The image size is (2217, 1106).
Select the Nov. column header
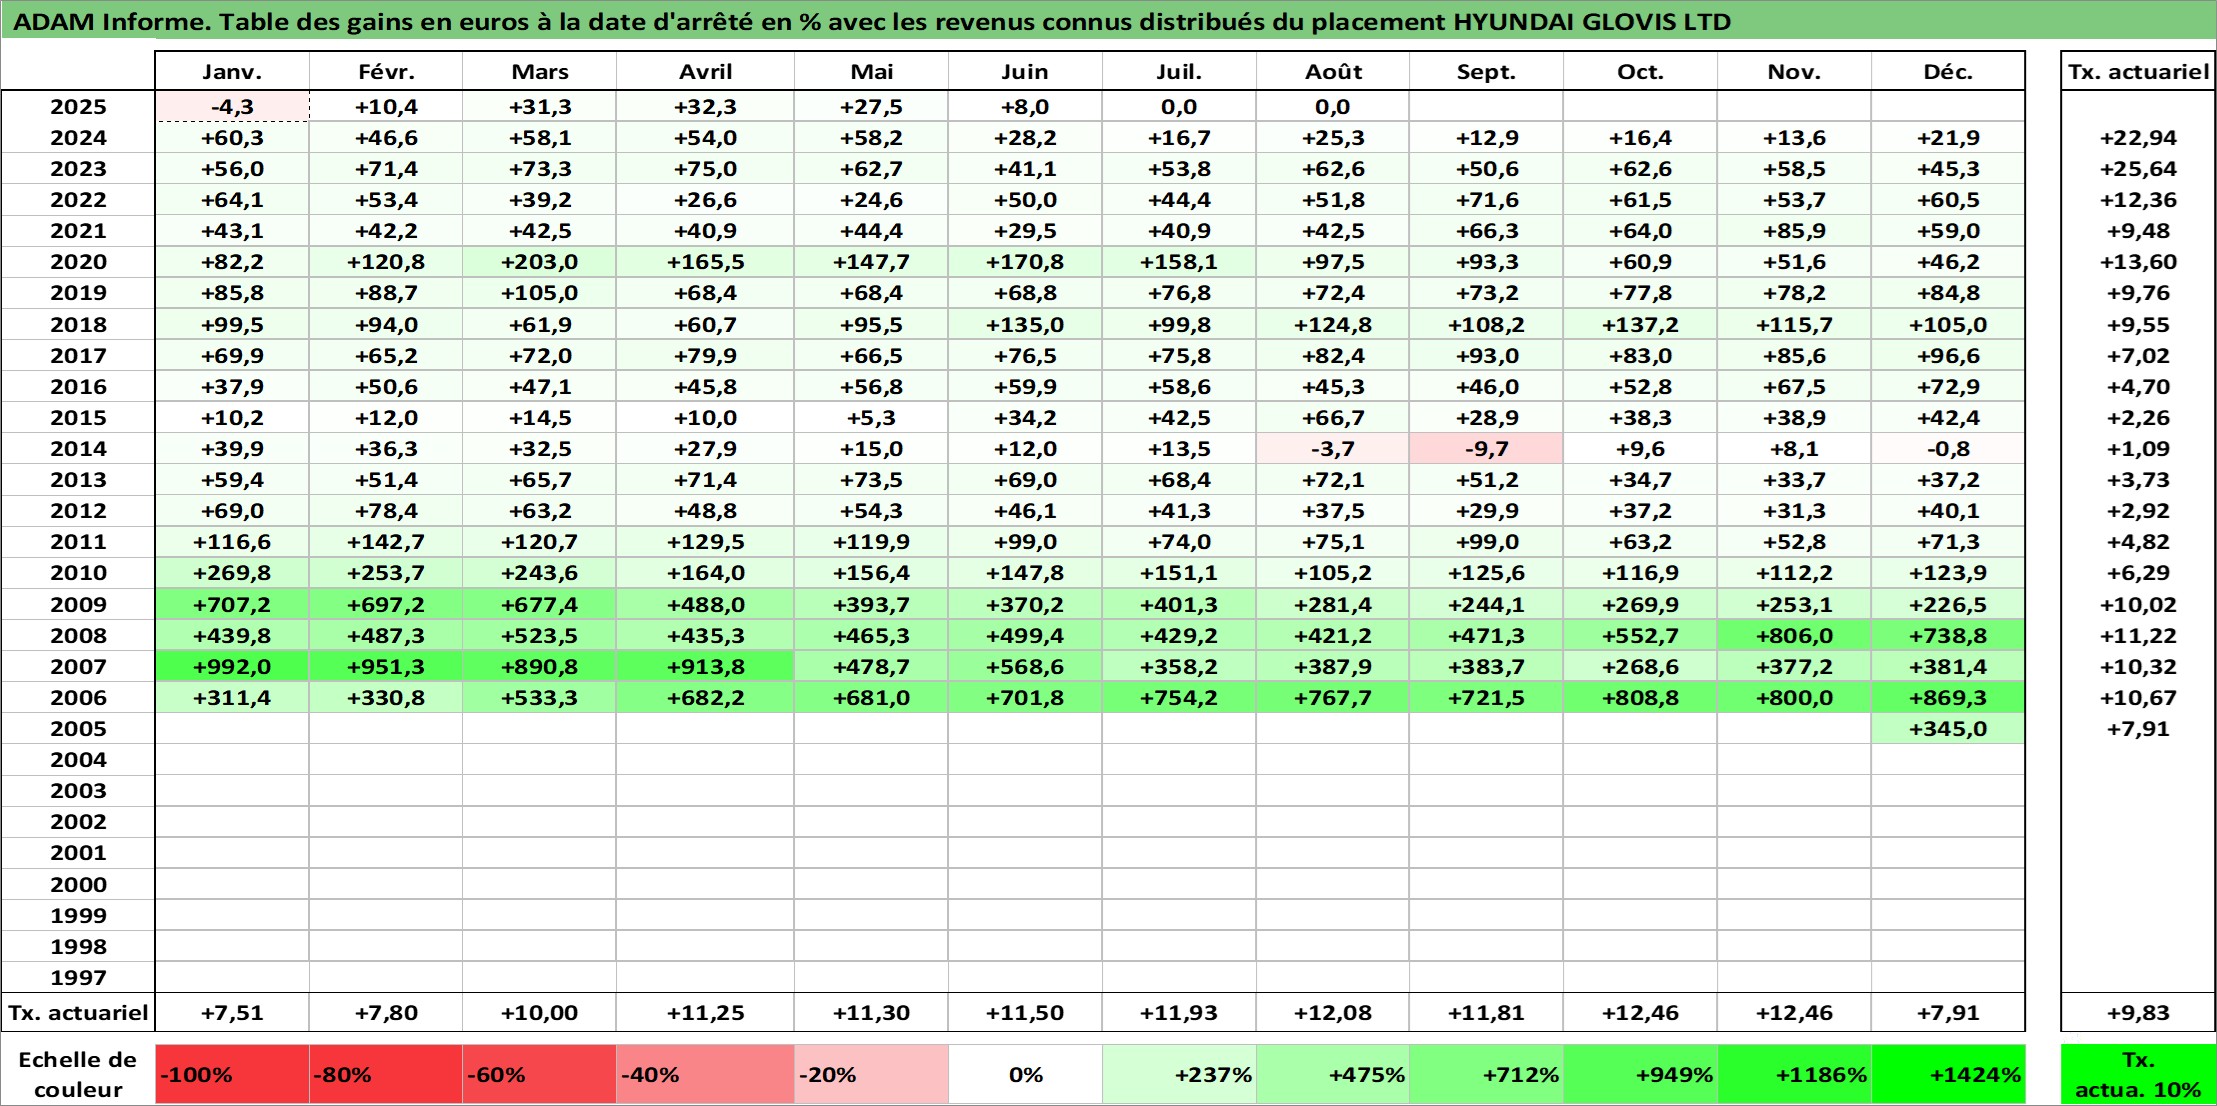point(1794,71)
